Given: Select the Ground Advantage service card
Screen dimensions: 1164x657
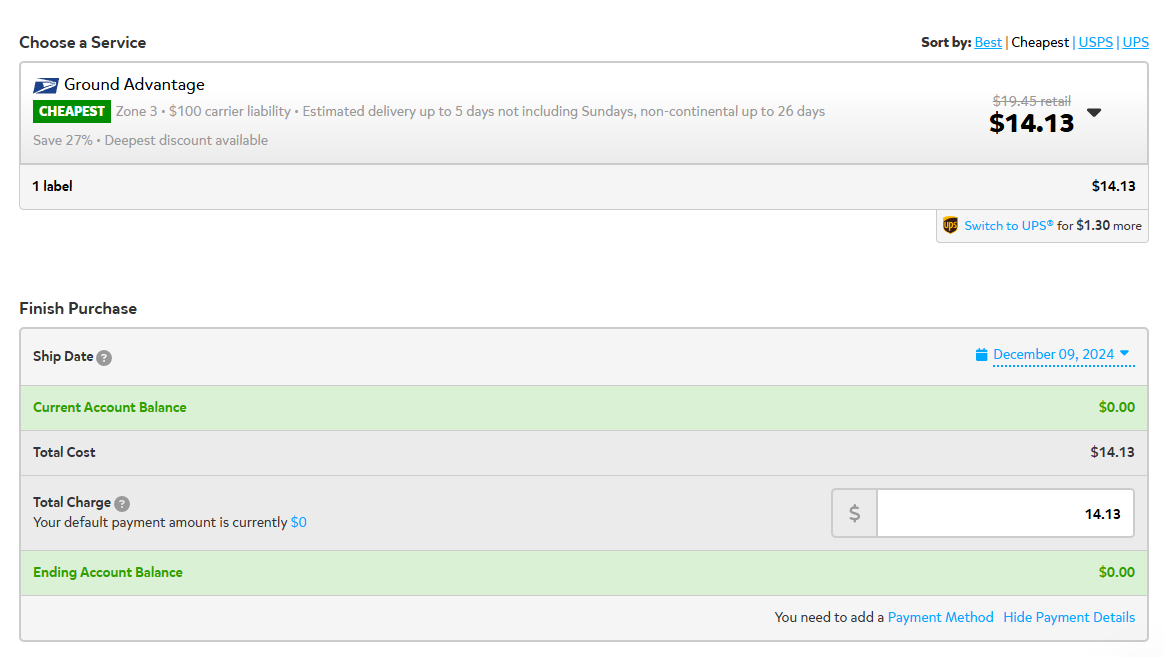Looking at the screenshot, I should point(583,113).
